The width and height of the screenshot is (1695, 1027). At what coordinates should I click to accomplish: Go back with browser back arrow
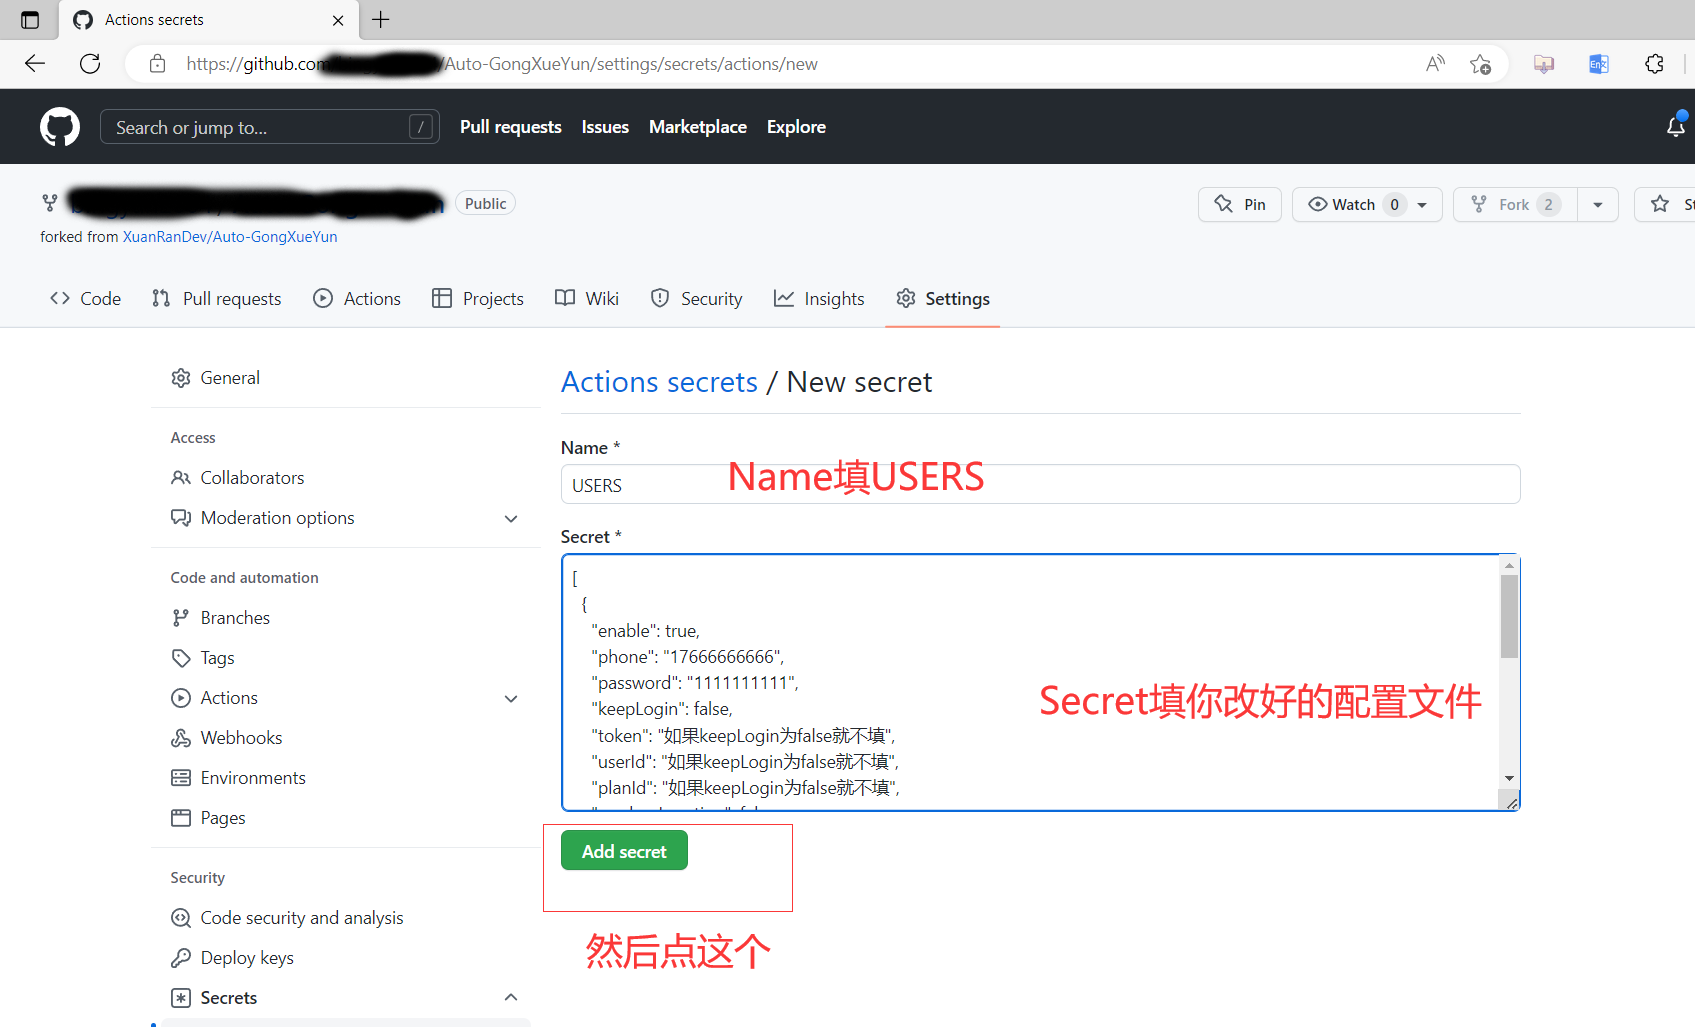[35, 64]
